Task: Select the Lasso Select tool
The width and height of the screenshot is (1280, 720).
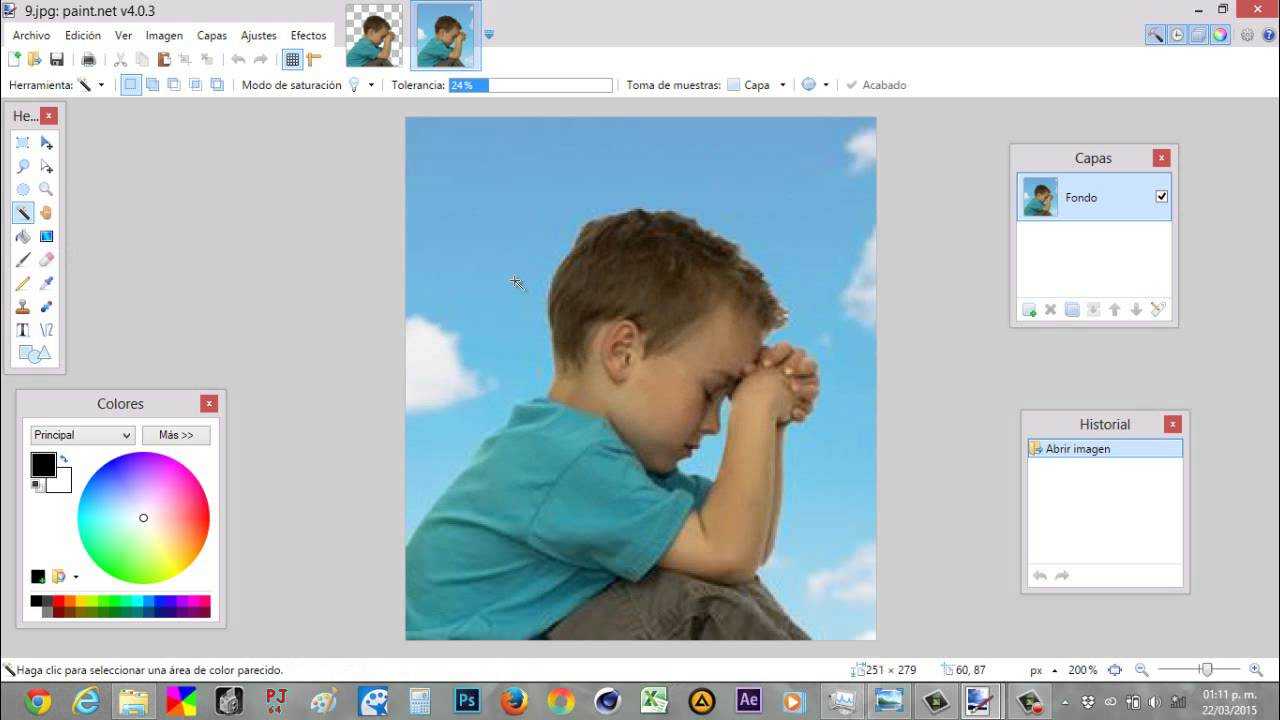Action: (x=22, y=166)
